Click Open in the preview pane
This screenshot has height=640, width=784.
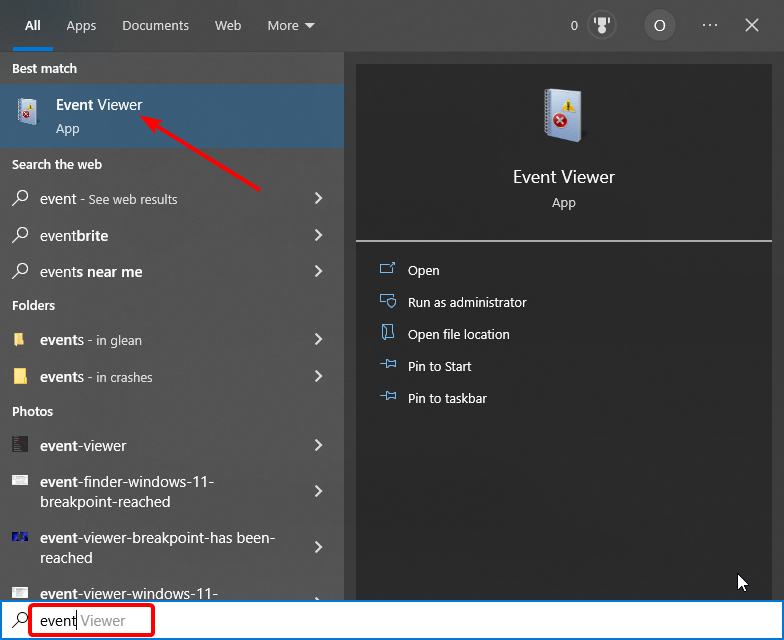tap(424, 270)
